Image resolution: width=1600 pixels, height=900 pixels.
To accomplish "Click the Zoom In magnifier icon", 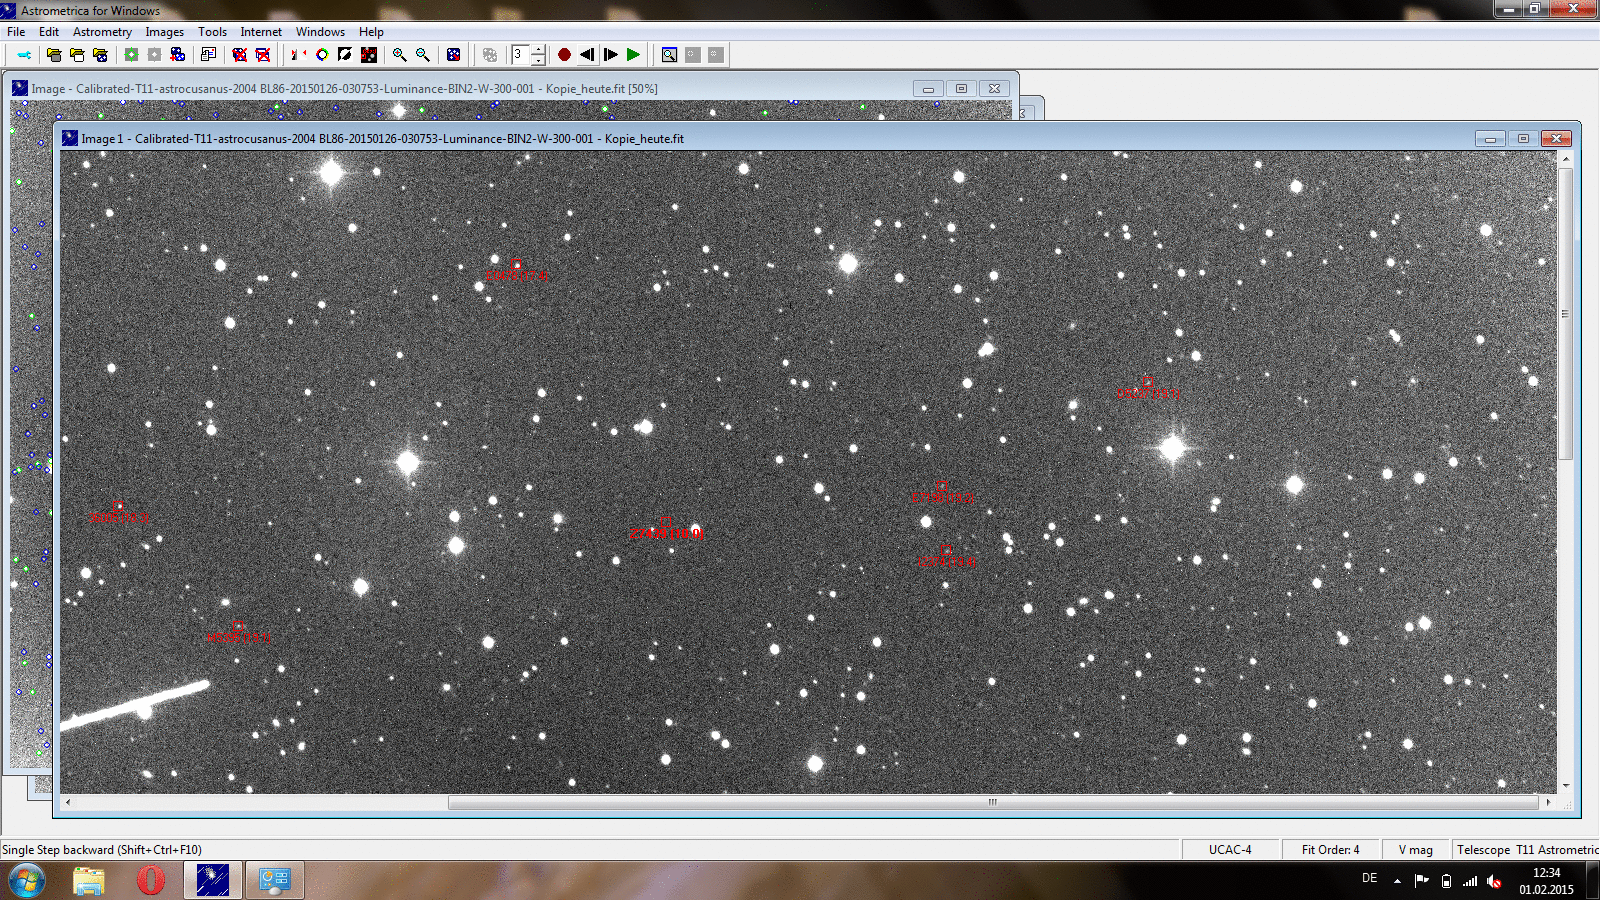I will [399, 55].
